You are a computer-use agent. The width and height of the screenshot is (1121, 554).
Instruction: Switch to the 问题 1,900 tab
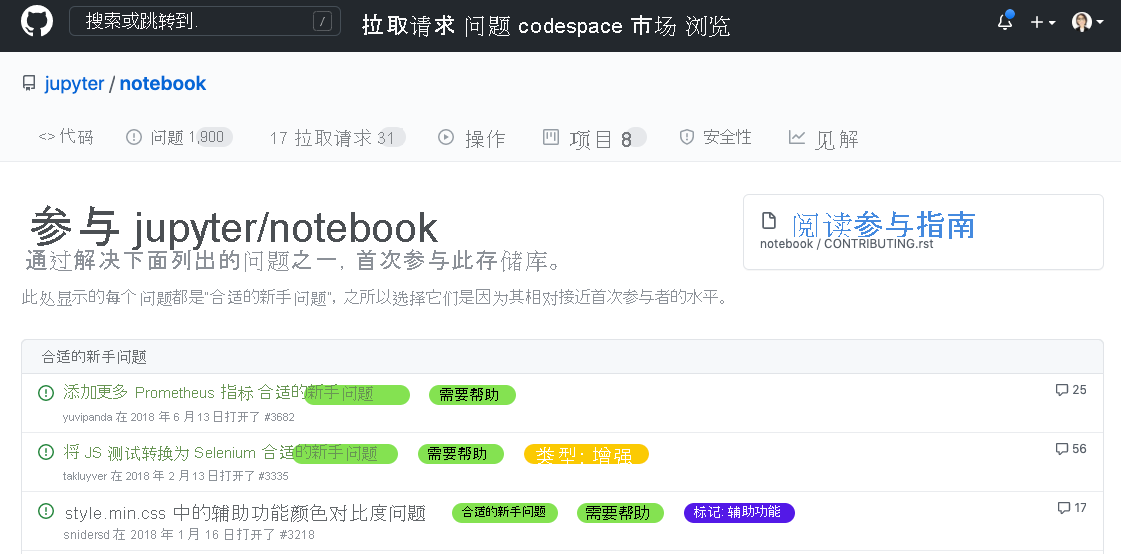pyautogui.click(x=179, y=137)
